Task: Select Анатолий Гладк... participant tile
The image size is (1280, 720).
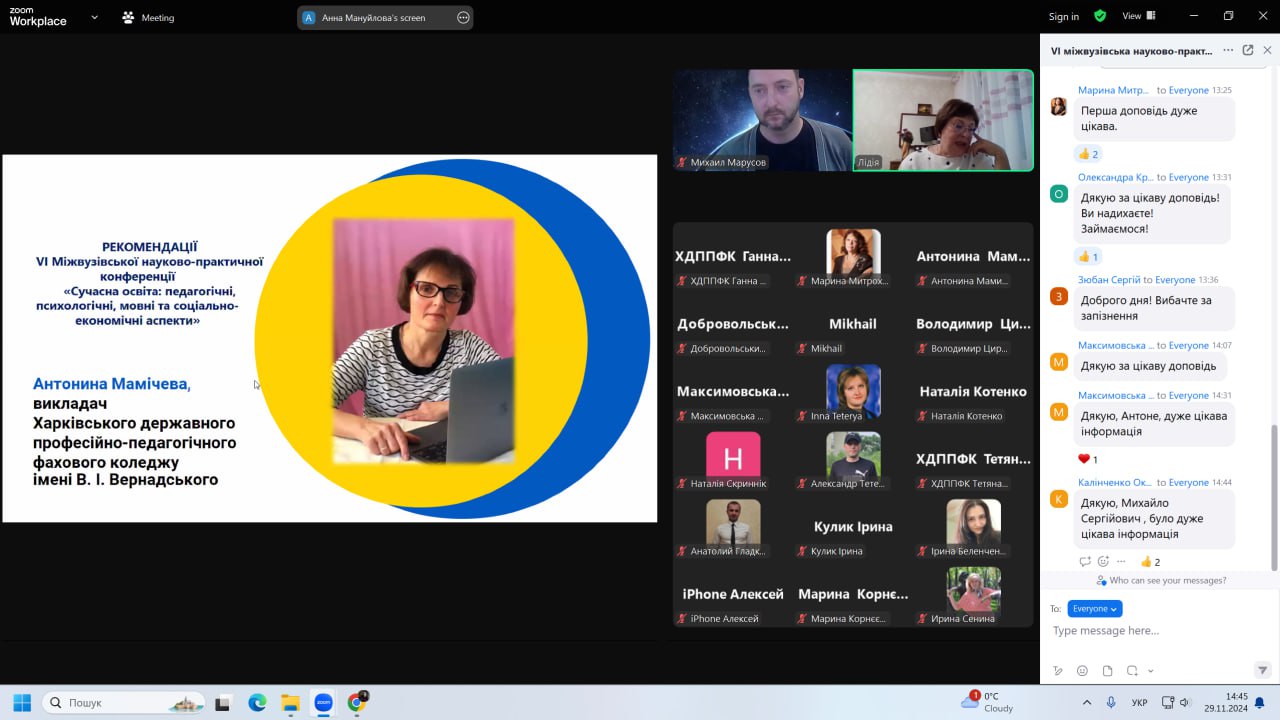Action: (733, 528)
